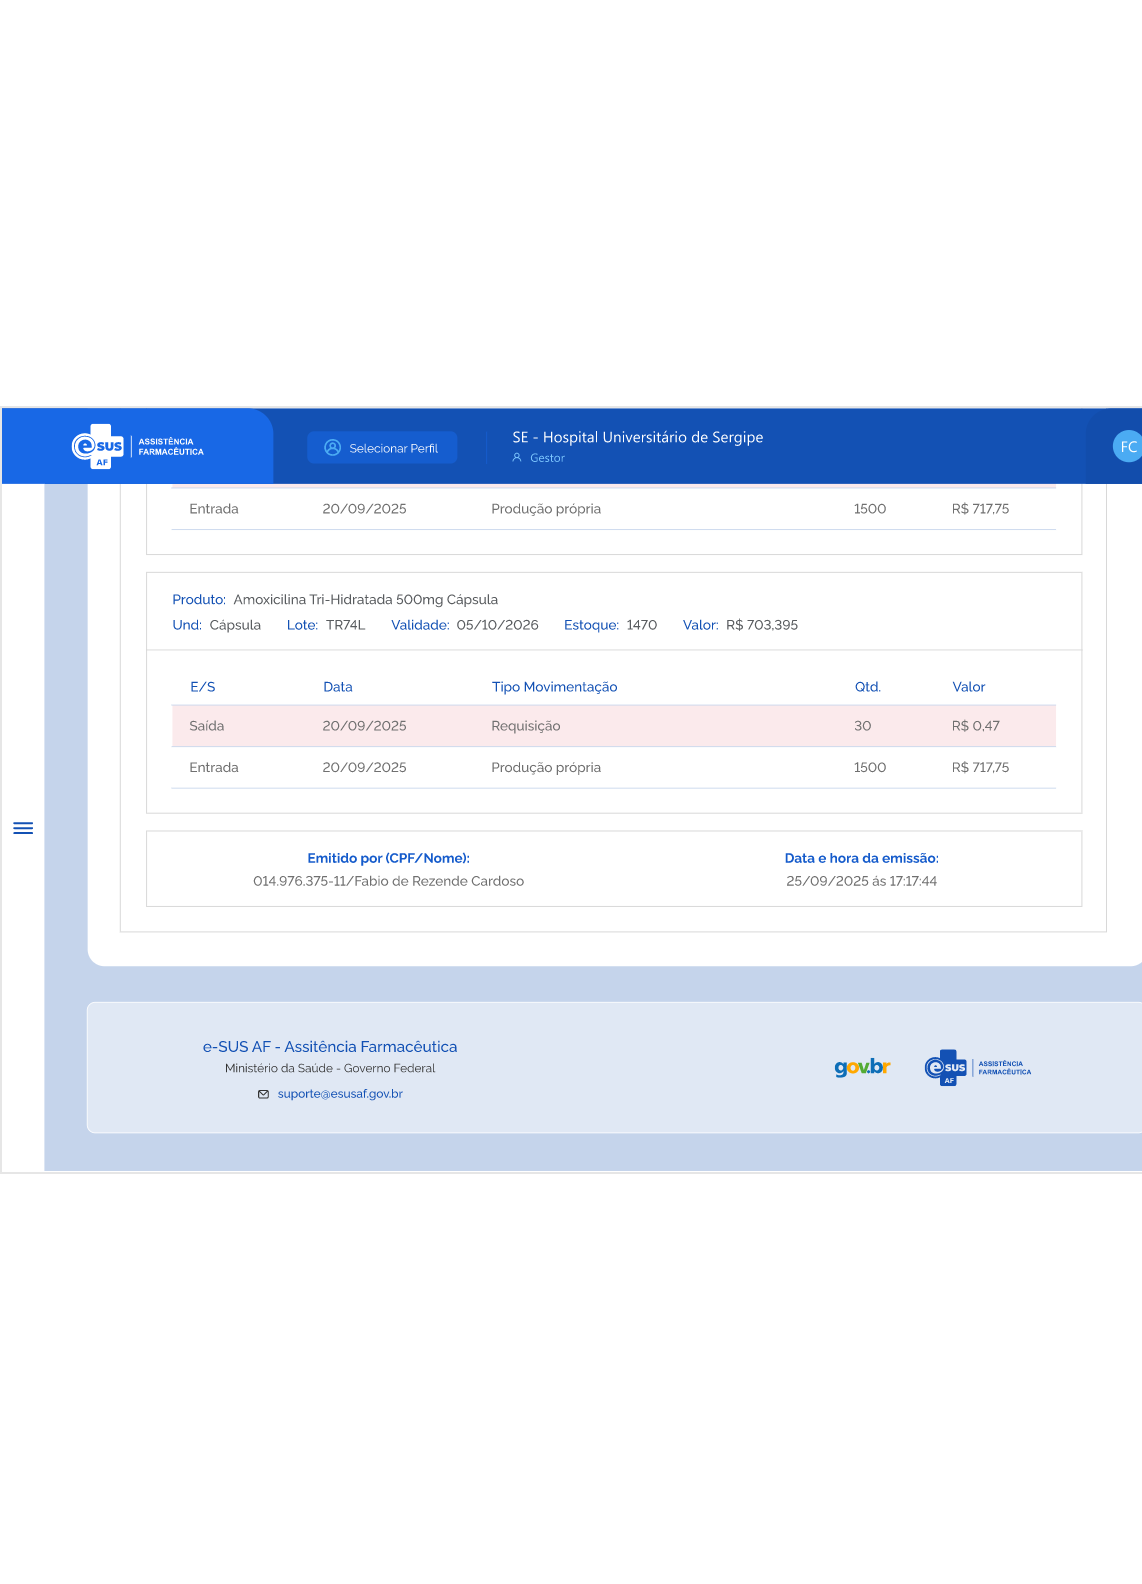Click the Tipo Movimentação column header
Screen dimensions: 1142x1584
[x=554, y=687]
